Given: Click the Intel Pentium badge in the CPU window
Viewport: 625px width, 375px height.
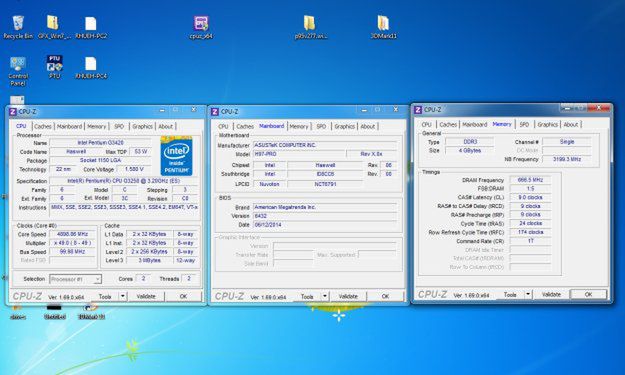Looking at the screenshot, I should 176,156.
